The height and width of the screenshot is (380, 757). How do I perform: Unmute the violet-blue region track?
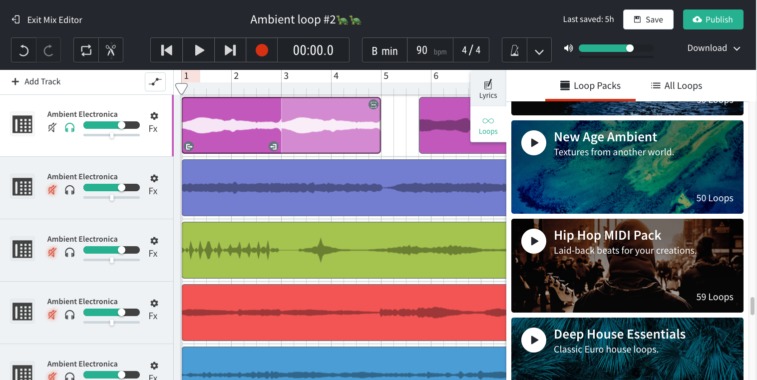[x=52, y=190]
